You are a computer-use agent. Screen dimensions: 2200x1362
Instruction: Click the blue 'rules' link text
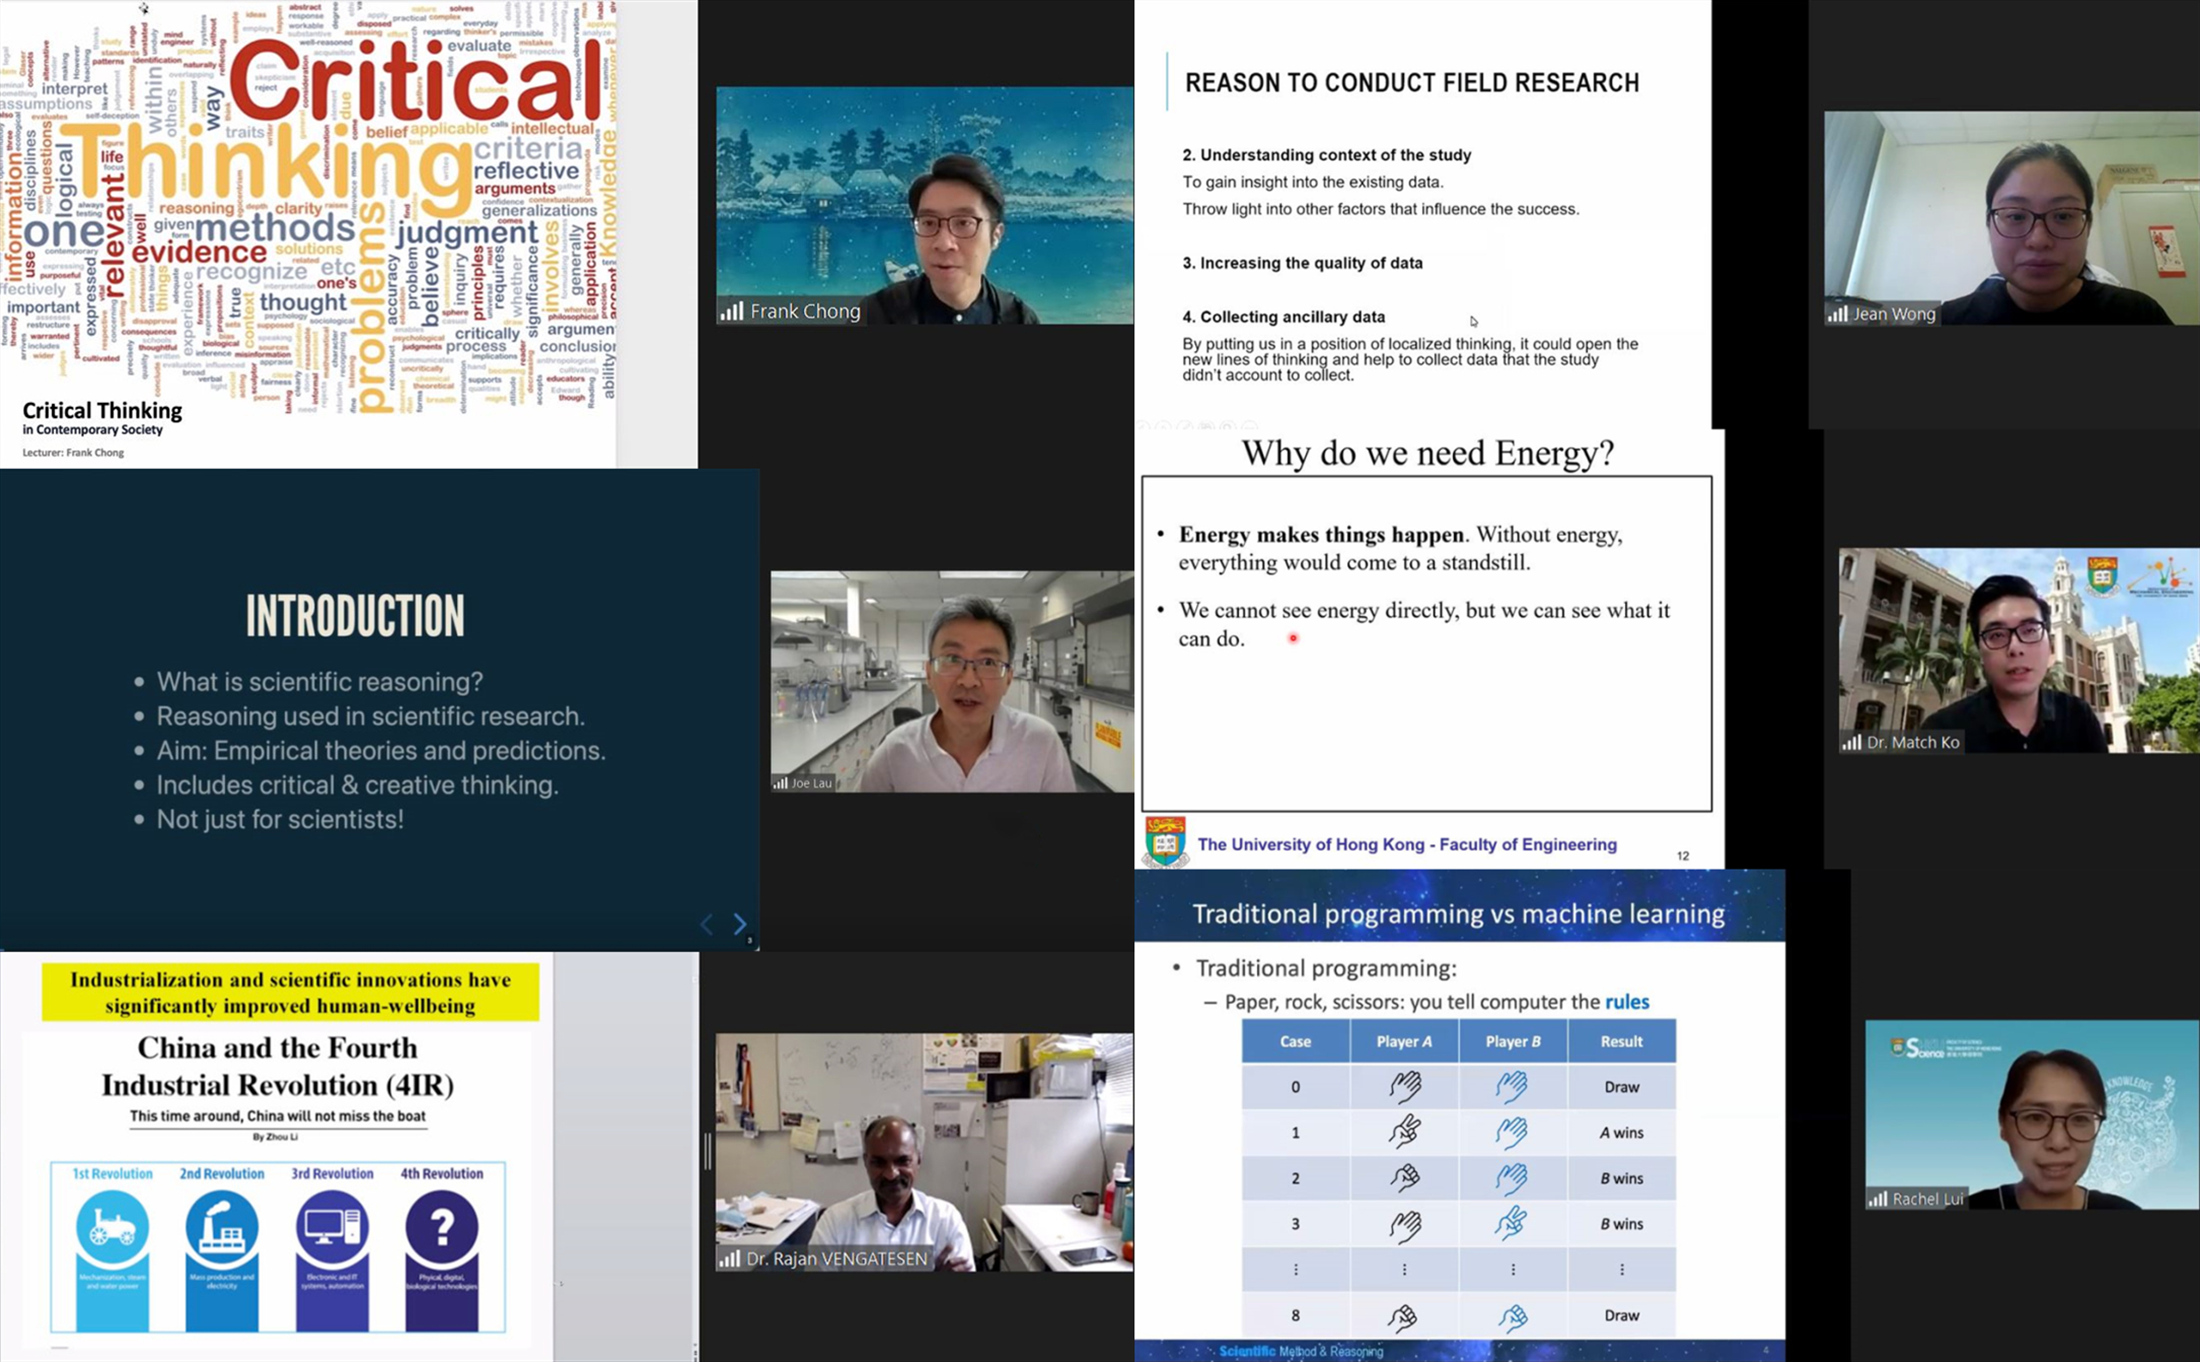tap(1627, 1002)
